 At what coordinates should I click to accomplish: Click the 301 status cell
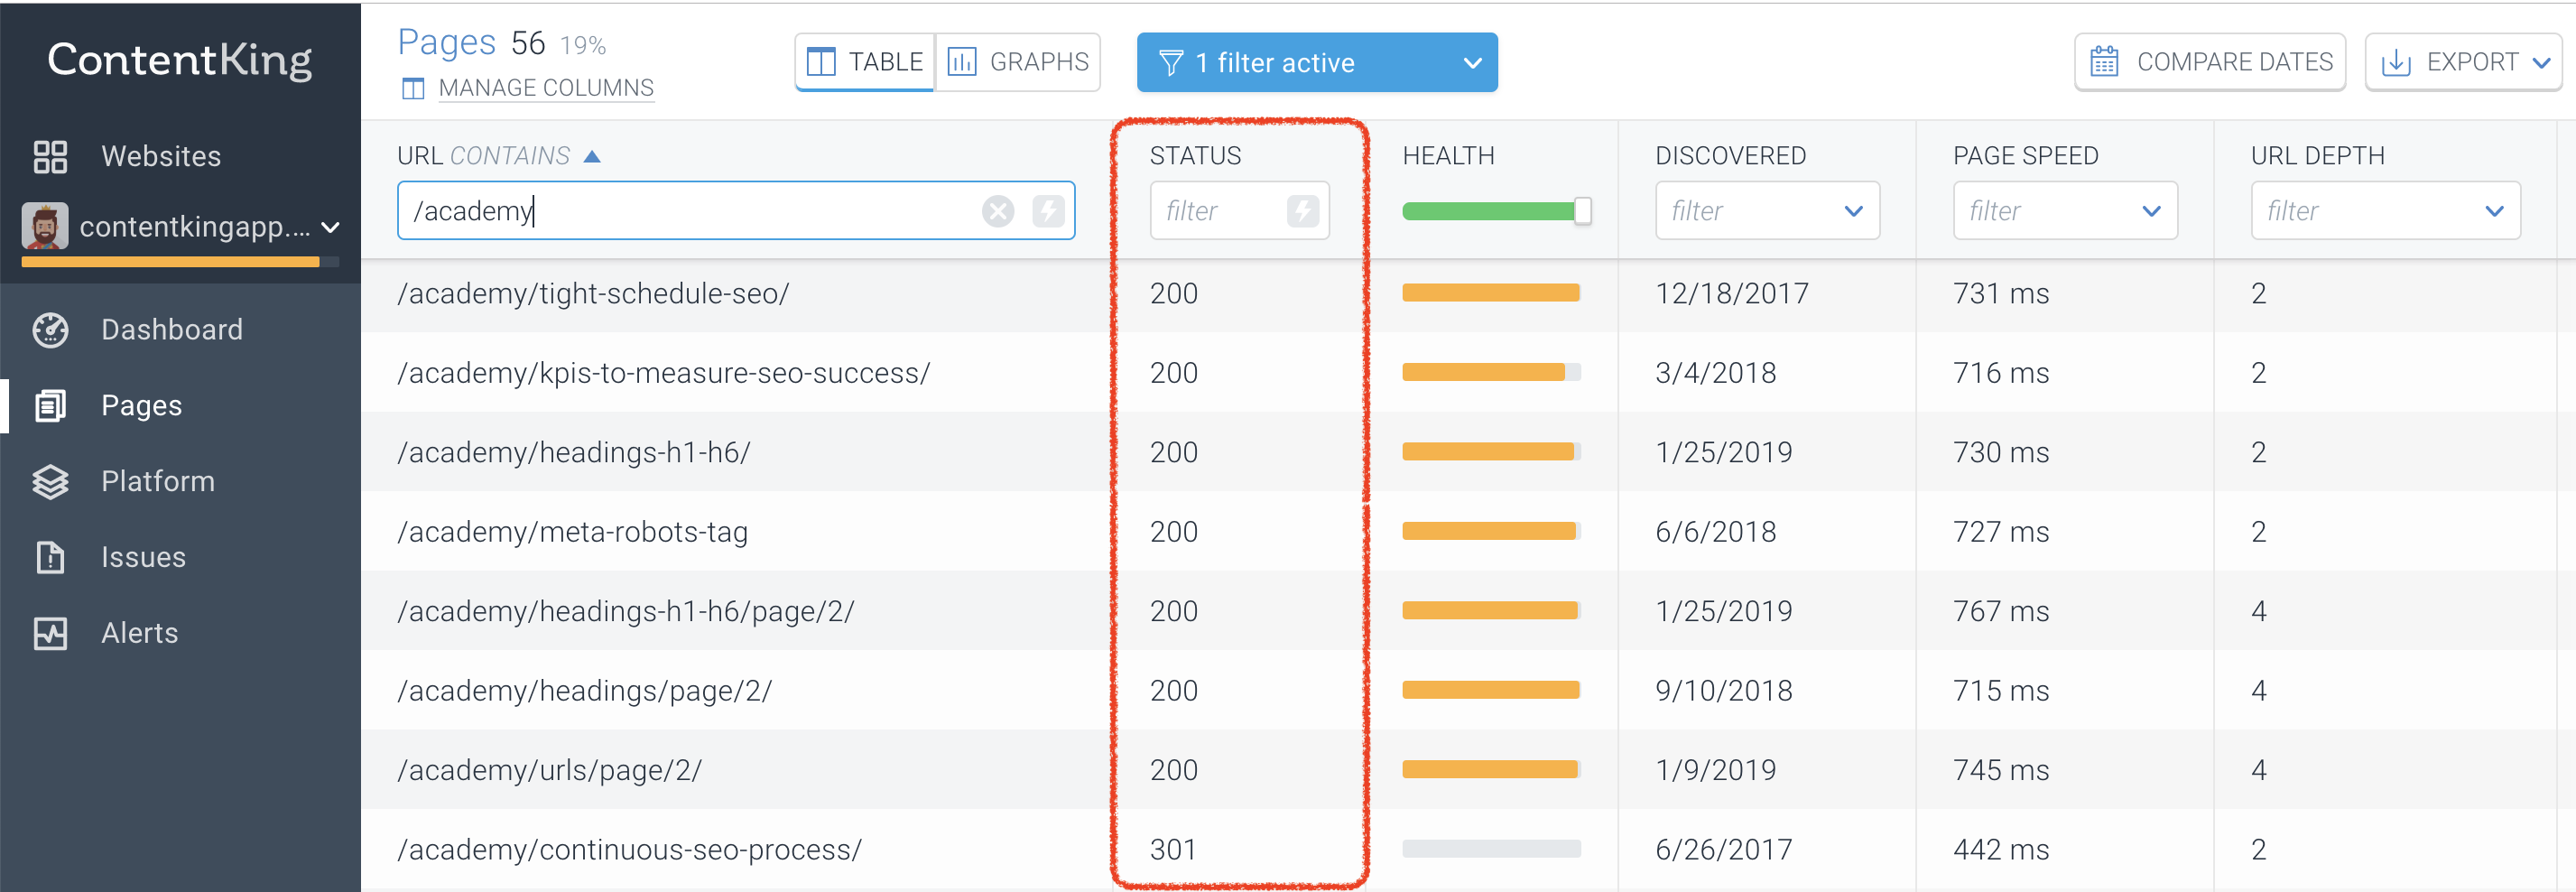[1173, 850]
